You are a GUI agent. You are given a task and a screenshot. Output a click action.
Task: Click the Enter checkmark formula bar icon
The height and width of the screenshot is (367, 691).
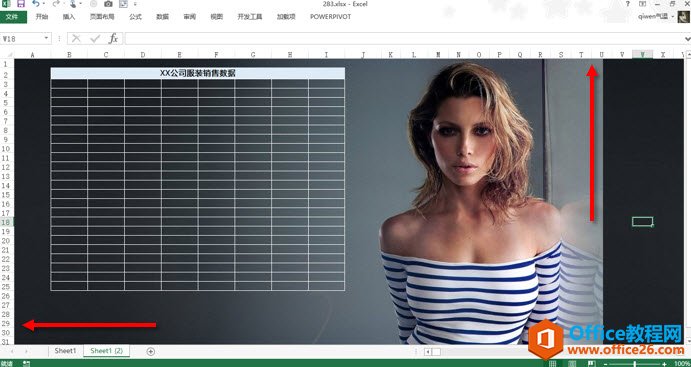pyautogui.click(x=95, y=39)
